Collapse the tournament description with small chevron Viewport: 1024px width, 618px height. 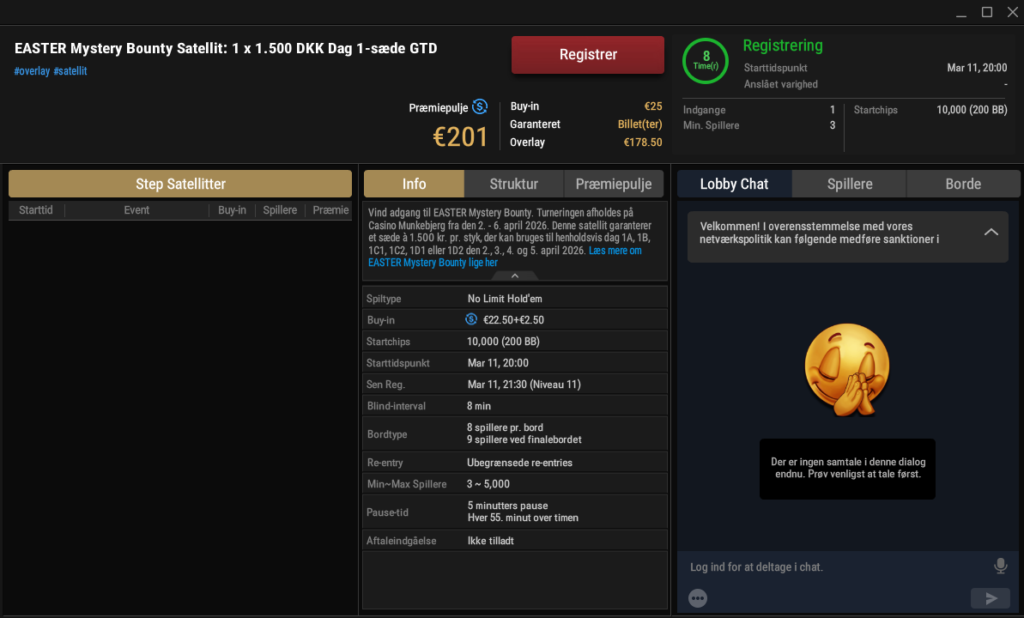515,275
